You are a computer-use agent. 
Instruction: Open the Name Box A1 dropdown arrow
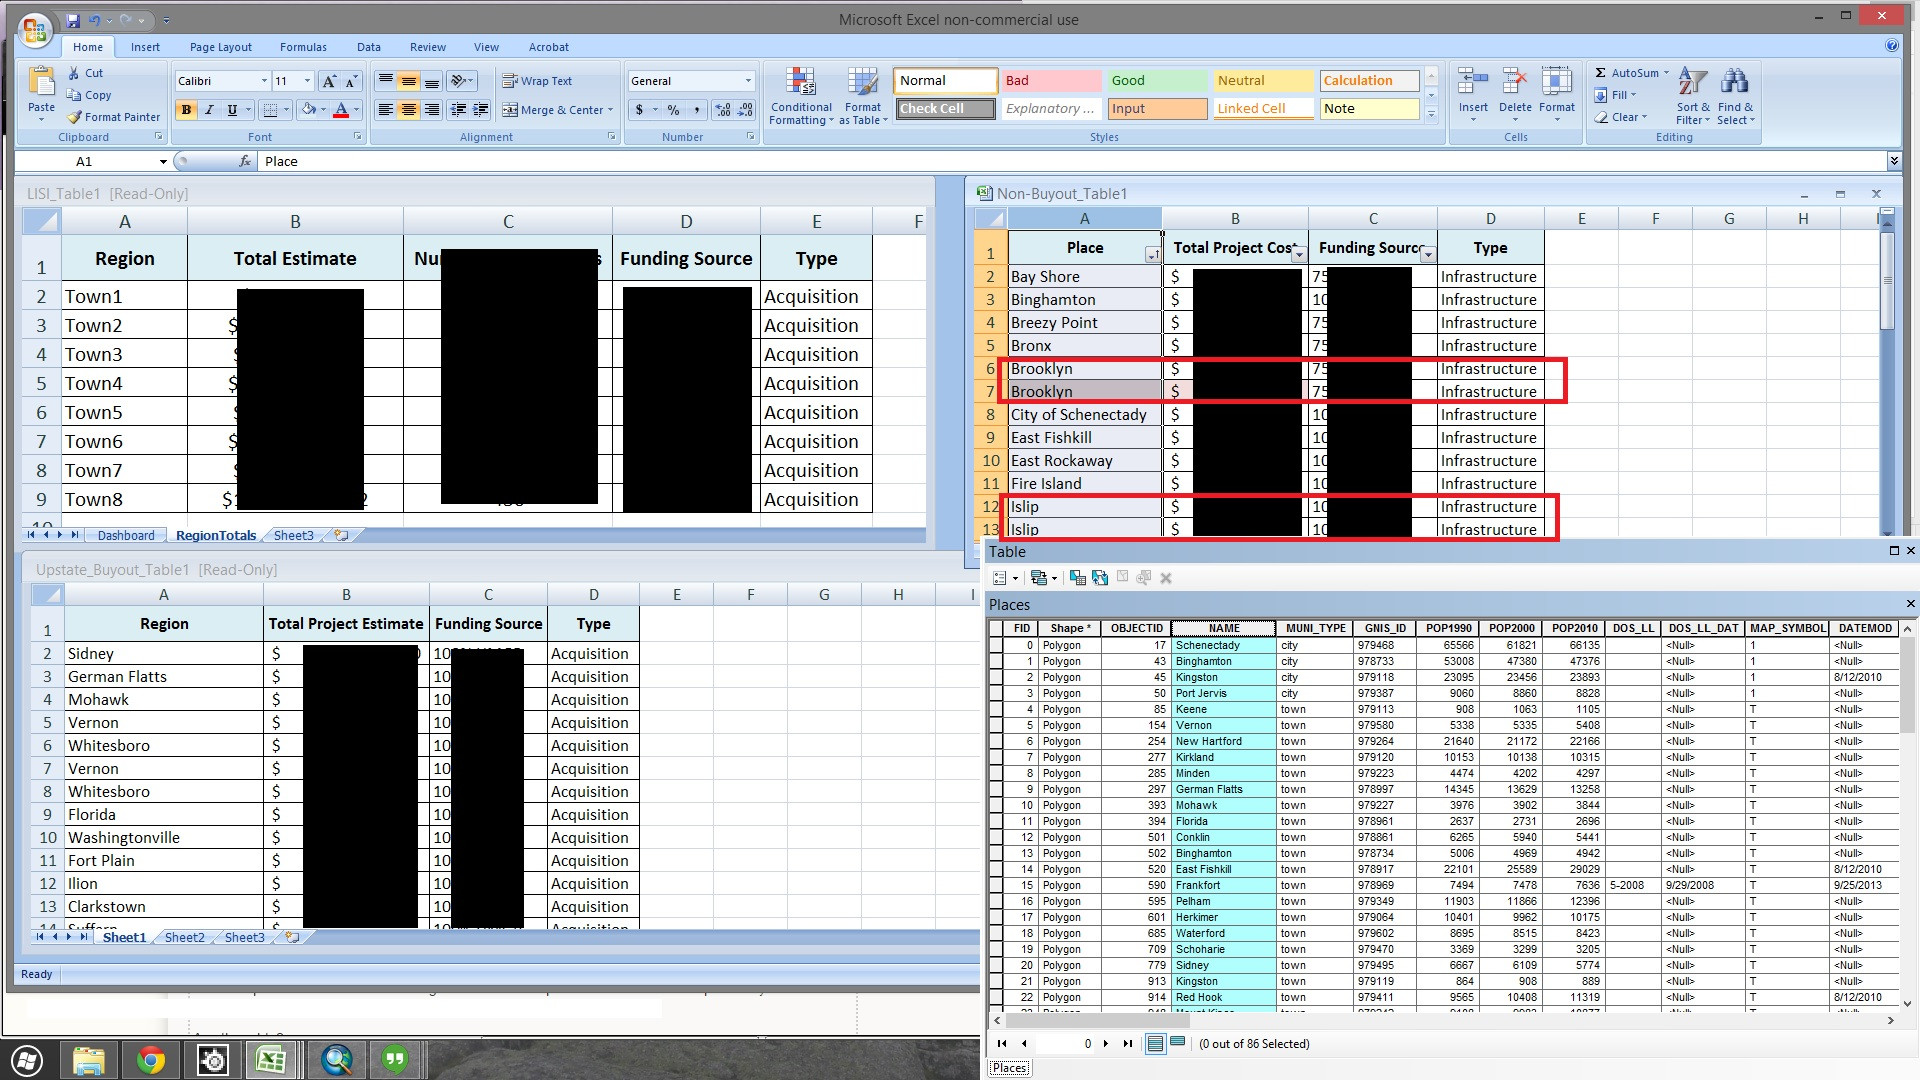[163, 161]
